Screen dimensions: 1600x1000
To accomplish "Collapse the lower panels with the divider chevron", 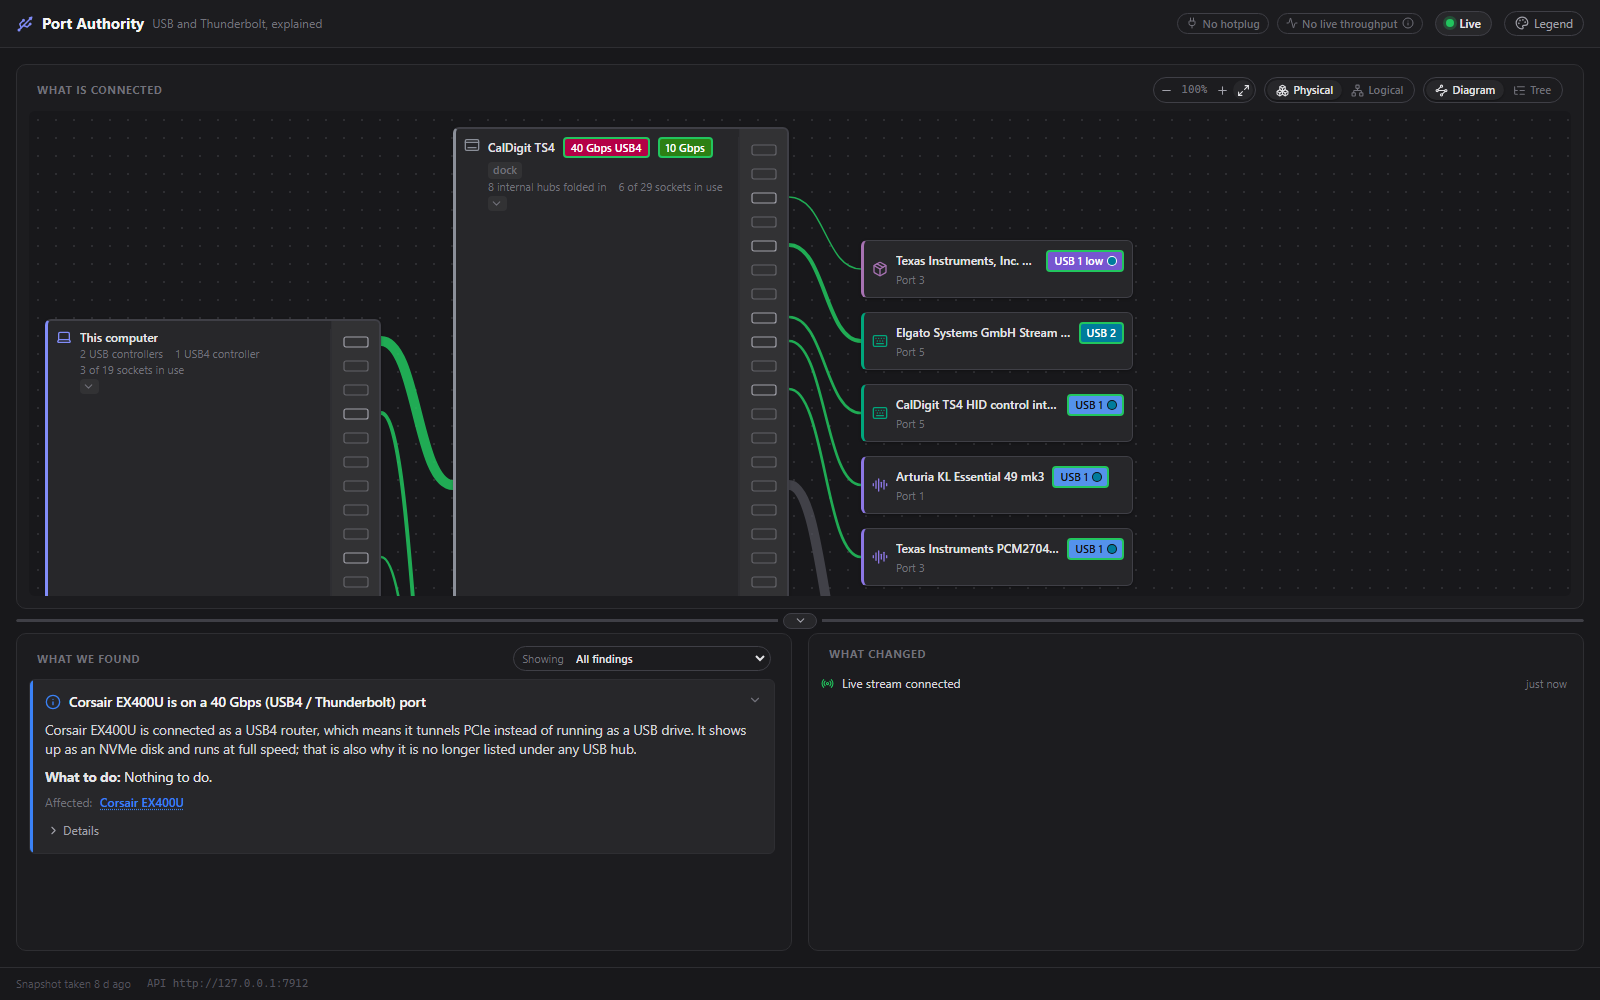I will pyautogui.click(x=800, y=621).
